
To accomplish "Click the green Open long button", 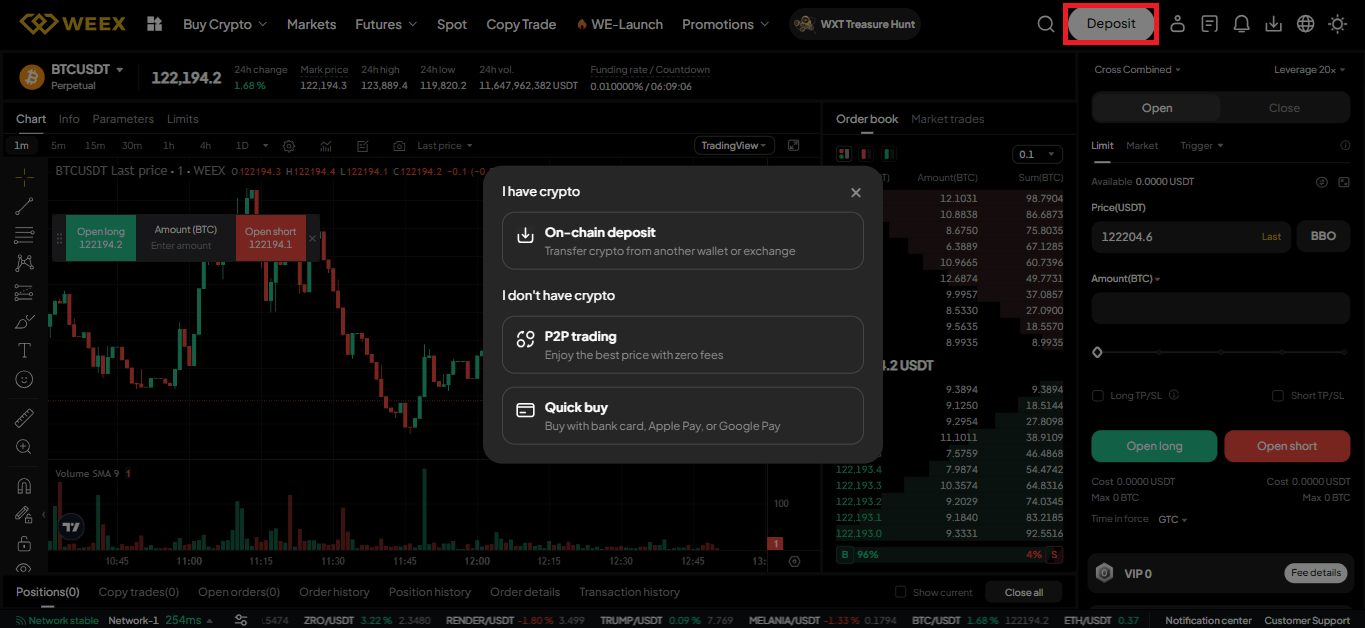I will tap(1154, 446).
